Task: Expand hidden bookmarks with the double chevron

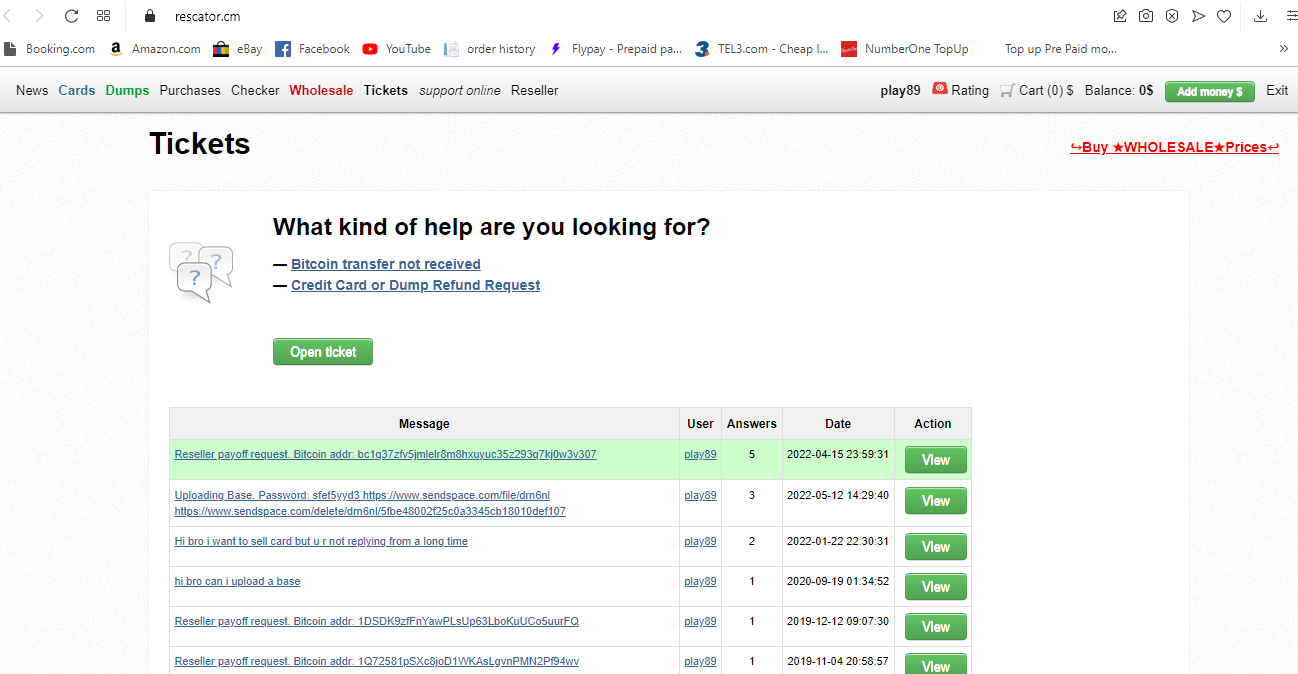Action: 1284,48
